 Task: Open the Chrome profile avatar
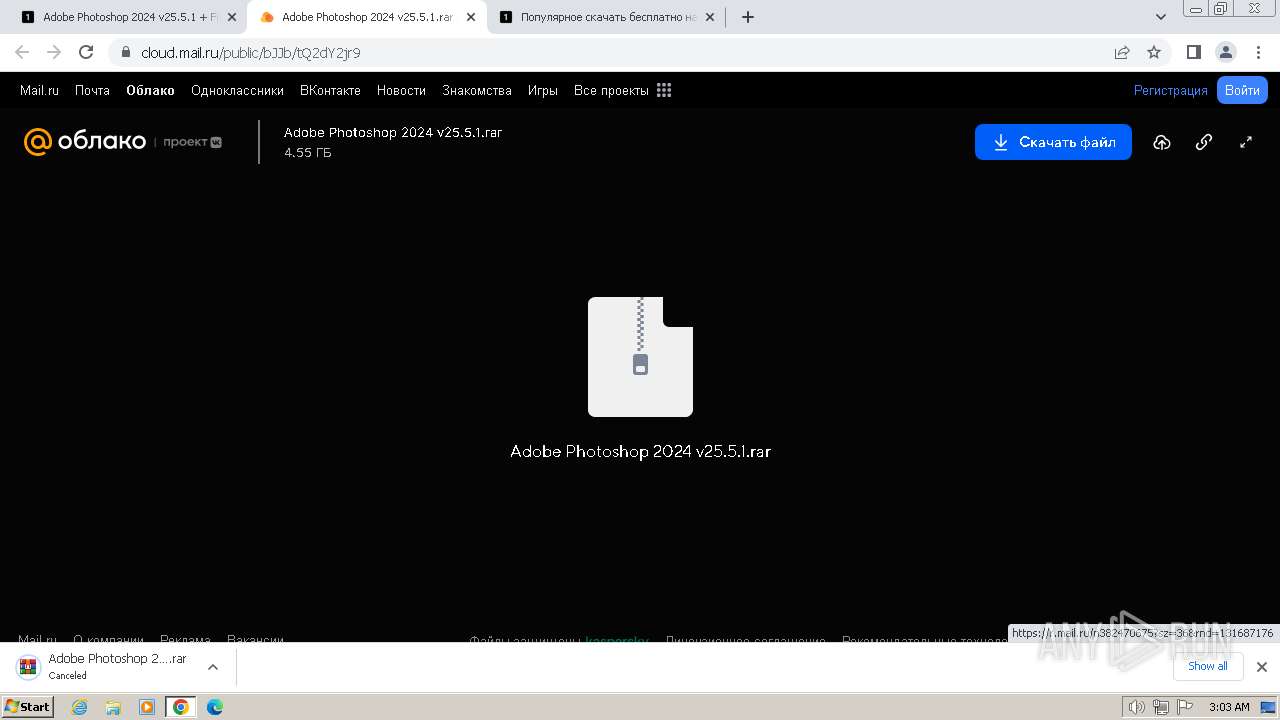pyautogui.click(x=1225, y=52)
